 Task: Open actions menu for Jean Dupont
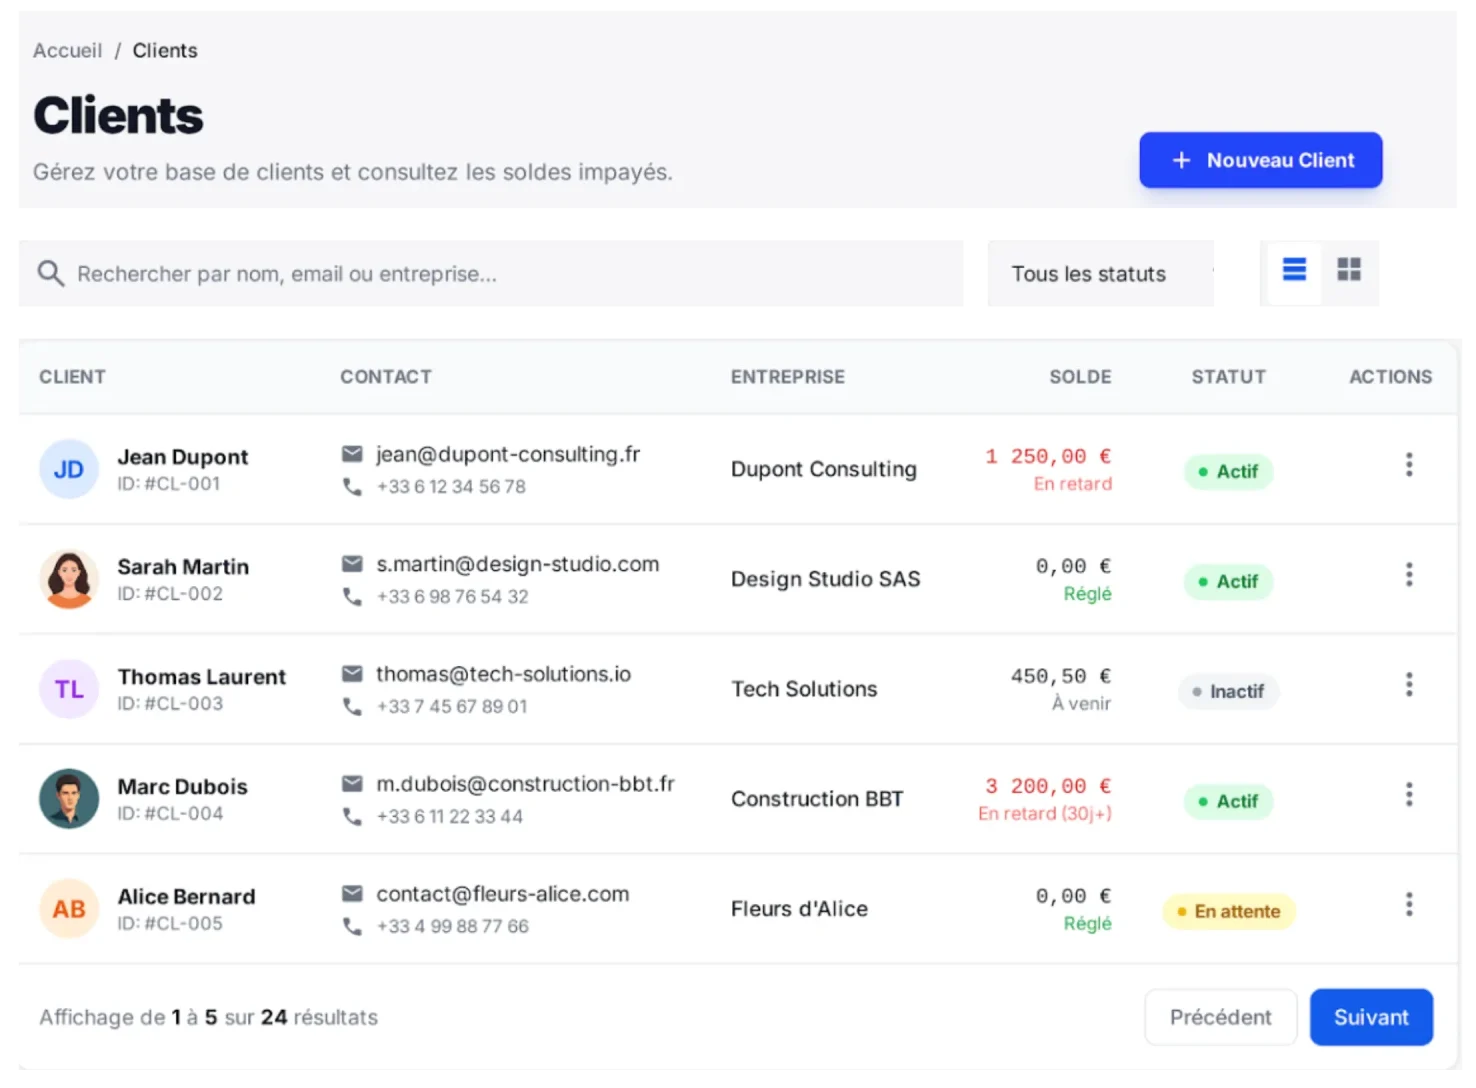pos(1409,465)
